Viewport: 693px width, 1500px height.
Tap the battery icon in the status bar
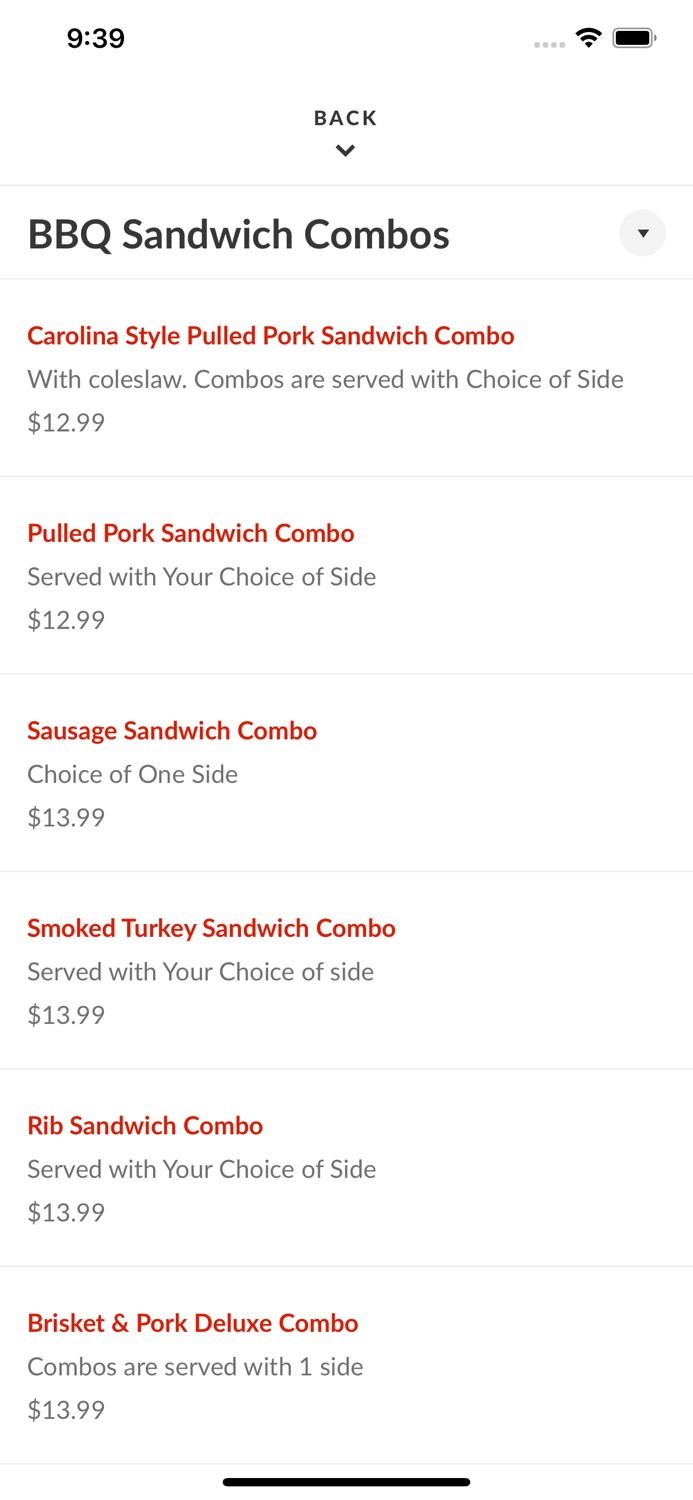(x=634, y=37)
